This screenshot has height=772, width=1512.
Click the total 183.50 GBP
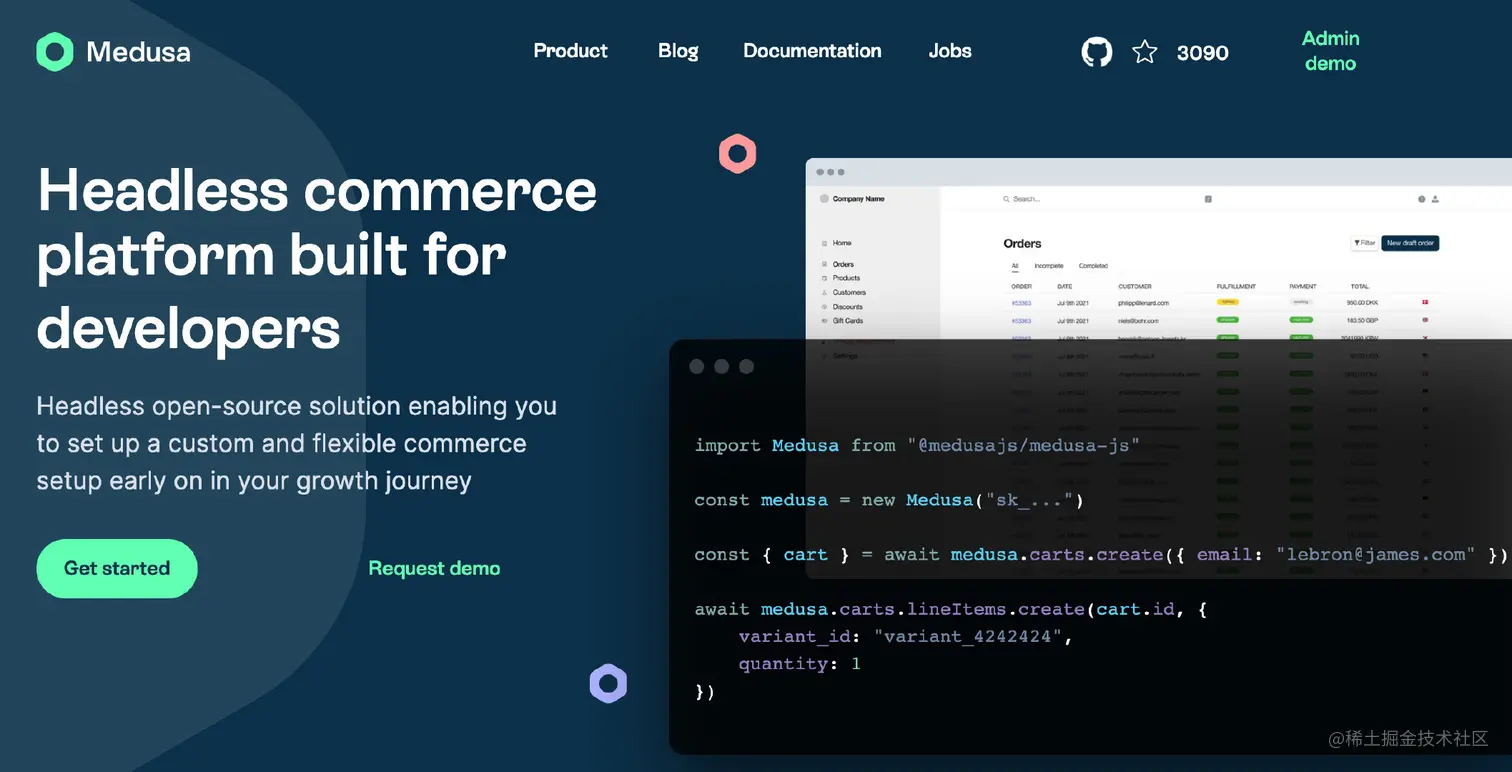coord(1362,320)
